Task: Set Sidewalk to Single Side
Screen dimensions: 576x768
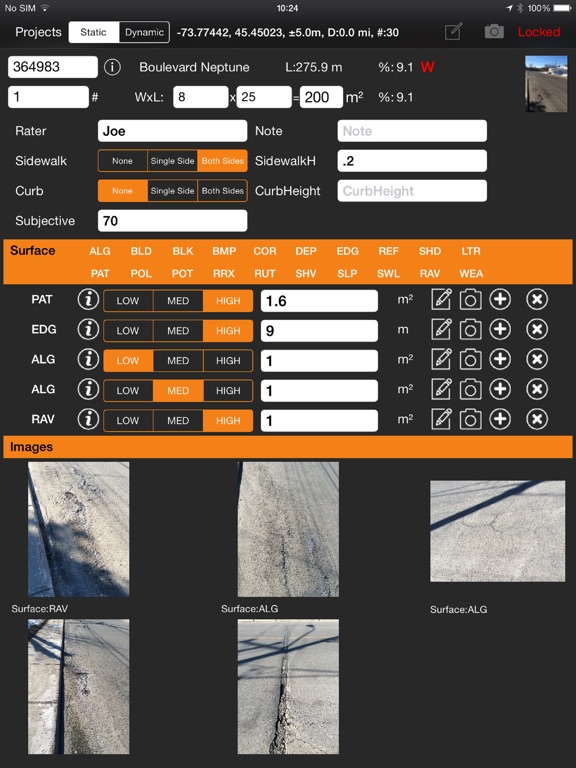Action: pyautogui.click(x=172, y=161)
